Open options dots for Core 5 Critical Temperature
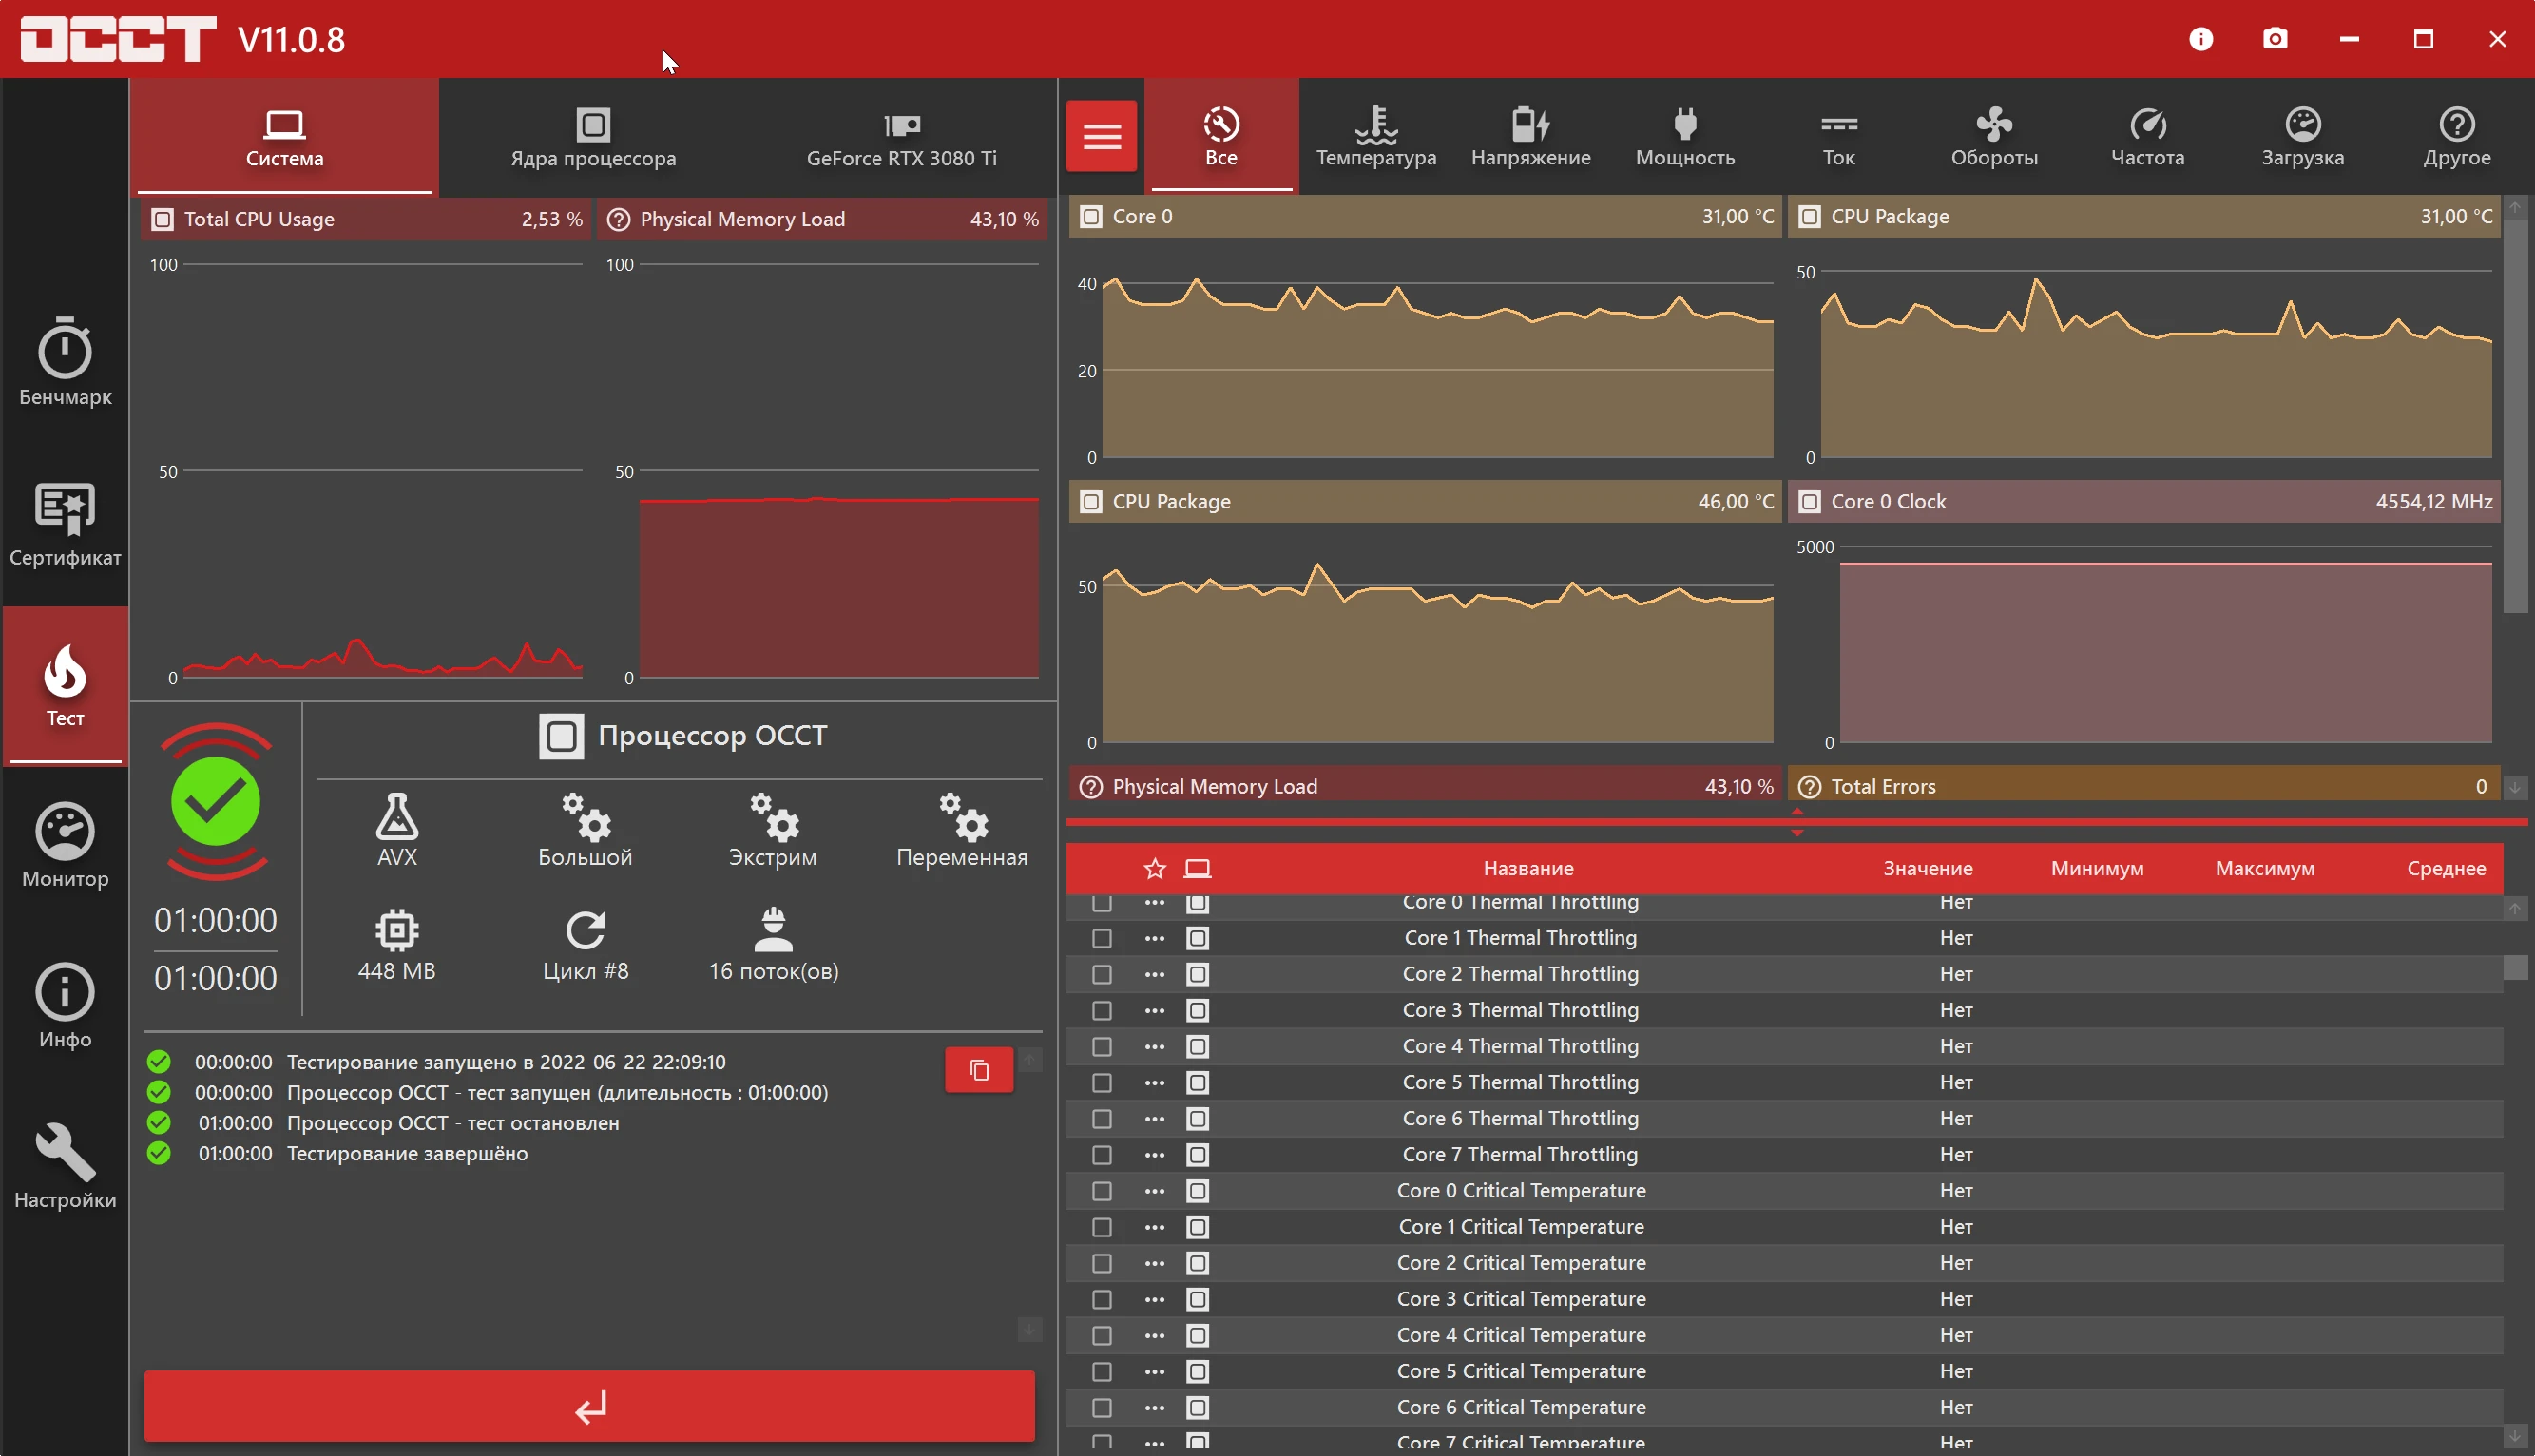Viewport: 2535px width, 1456px height. coord(1154,1371)
